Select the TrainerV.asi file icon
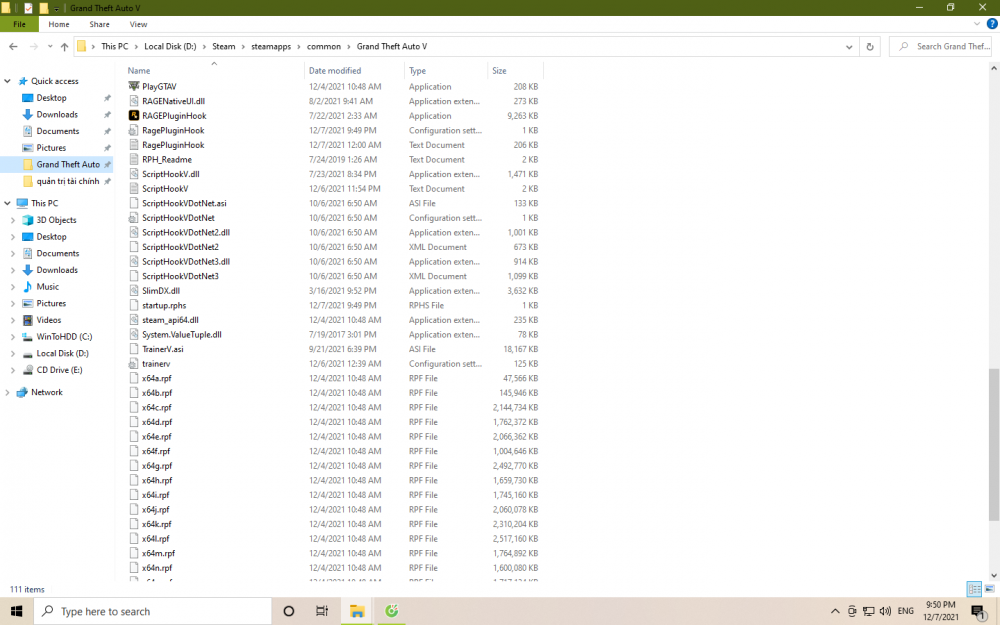The height and width of the screenshot is (625, 1000). pyautogui.click(x=133, y=349)
